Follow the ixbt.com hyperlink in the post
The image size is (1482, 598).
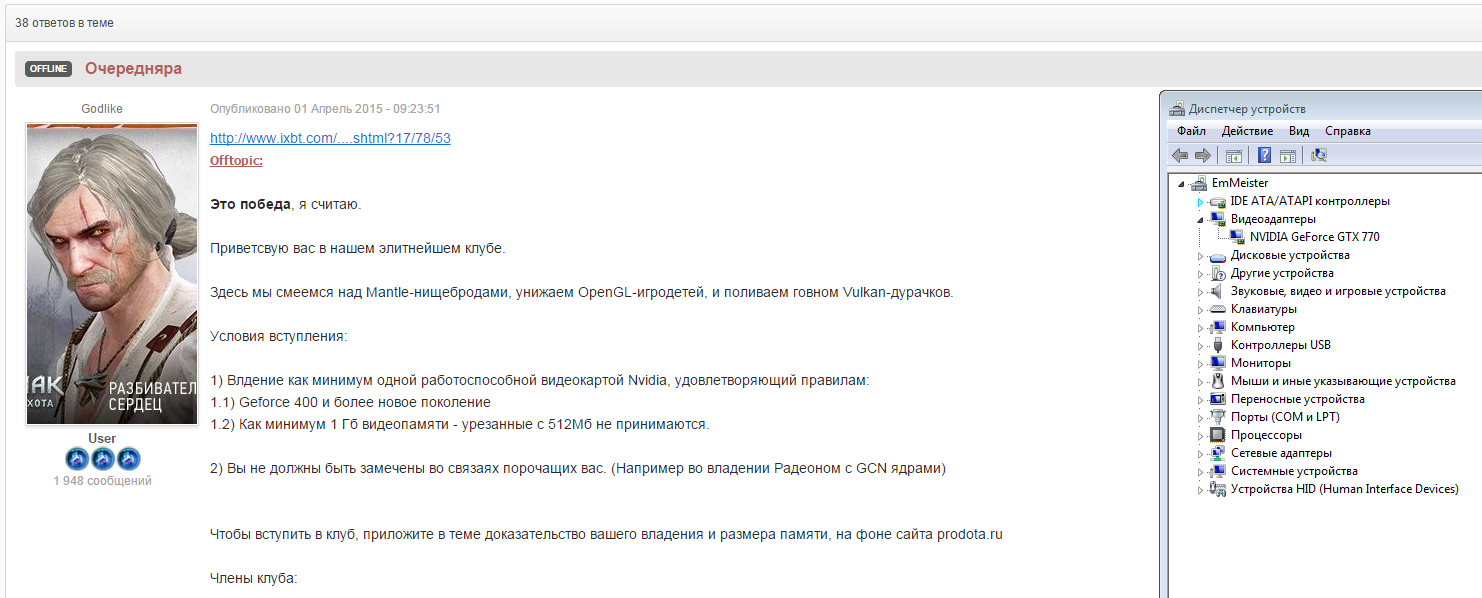329,138
